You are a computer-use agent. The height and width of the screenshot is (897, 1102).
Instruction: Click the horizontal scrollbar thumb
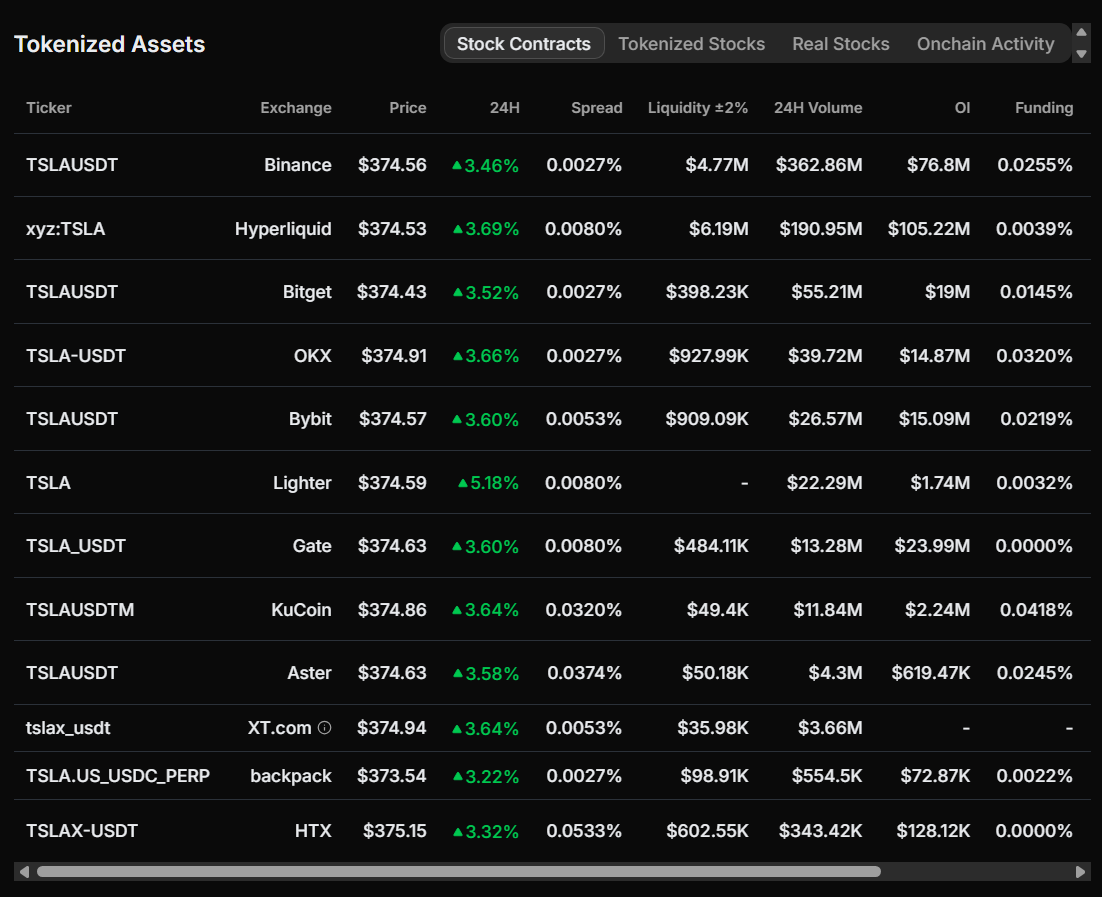click(459, 872)
